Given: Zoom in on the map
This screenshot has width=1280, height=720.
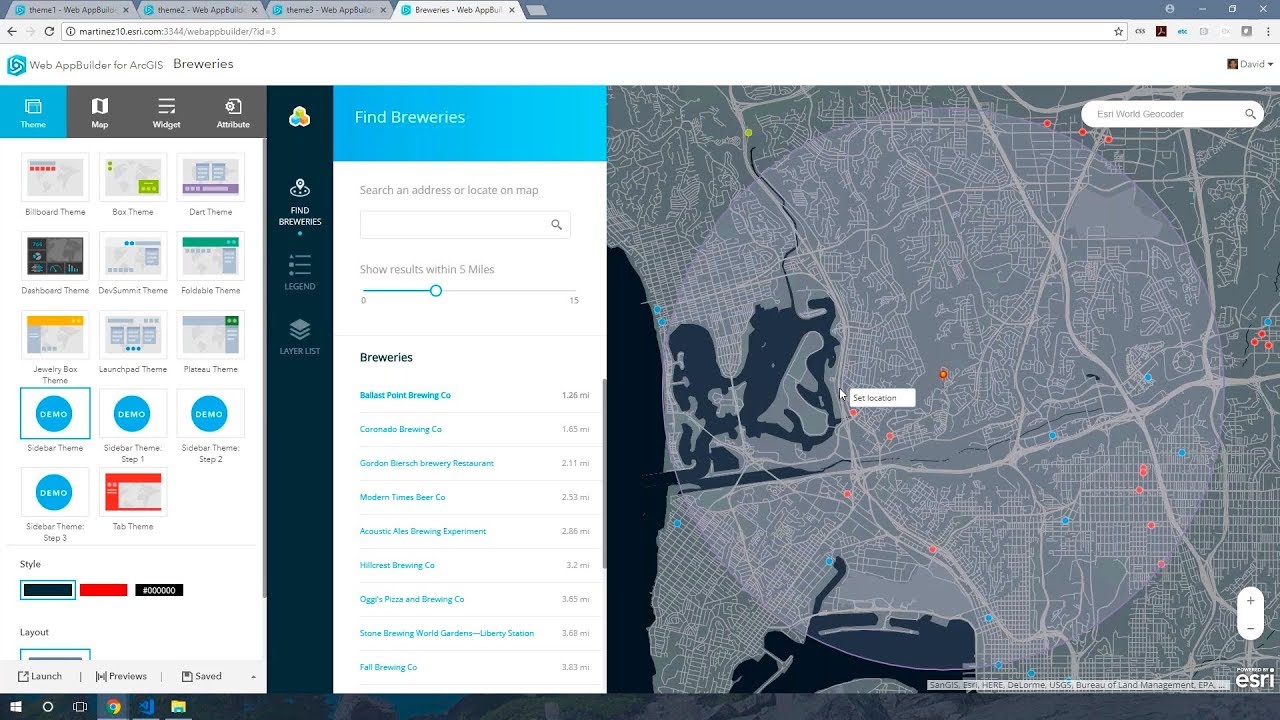Looking at the screenshot, I should (1250, 601).
